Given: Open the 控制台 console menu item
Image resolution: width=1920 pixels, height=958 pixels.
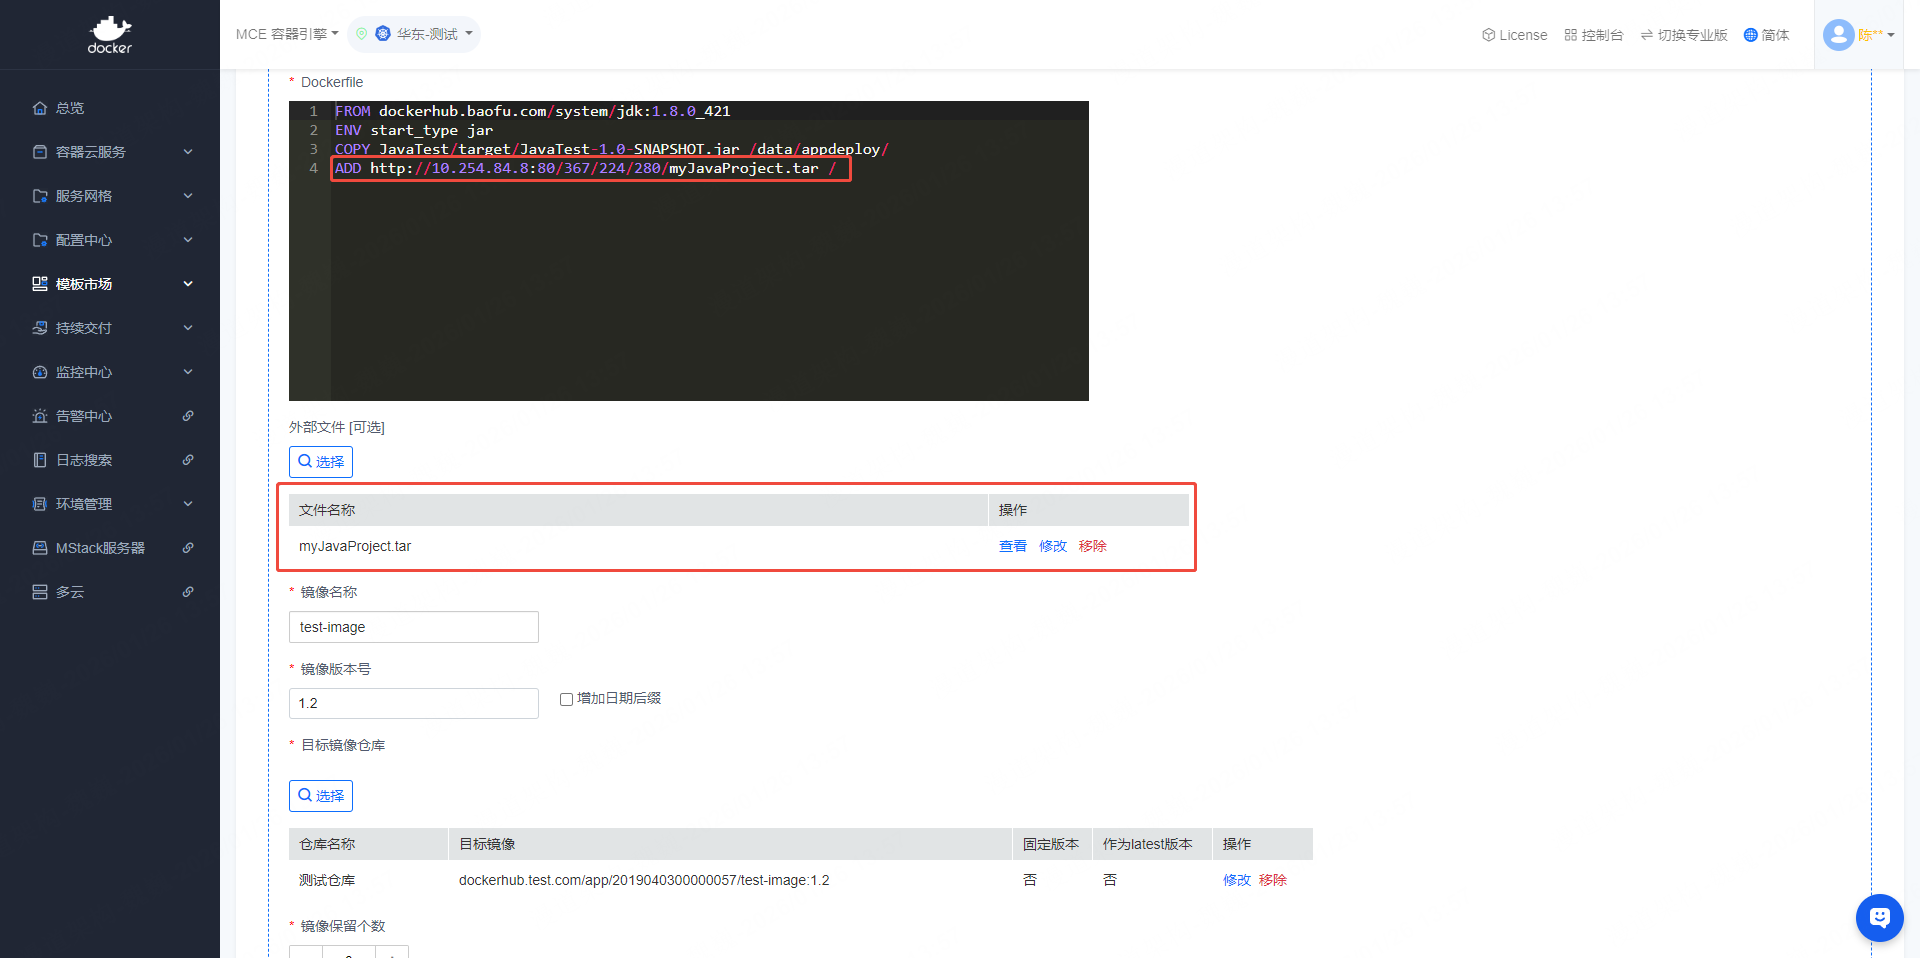Looking at the screenshot, I should click(1594, 35).
